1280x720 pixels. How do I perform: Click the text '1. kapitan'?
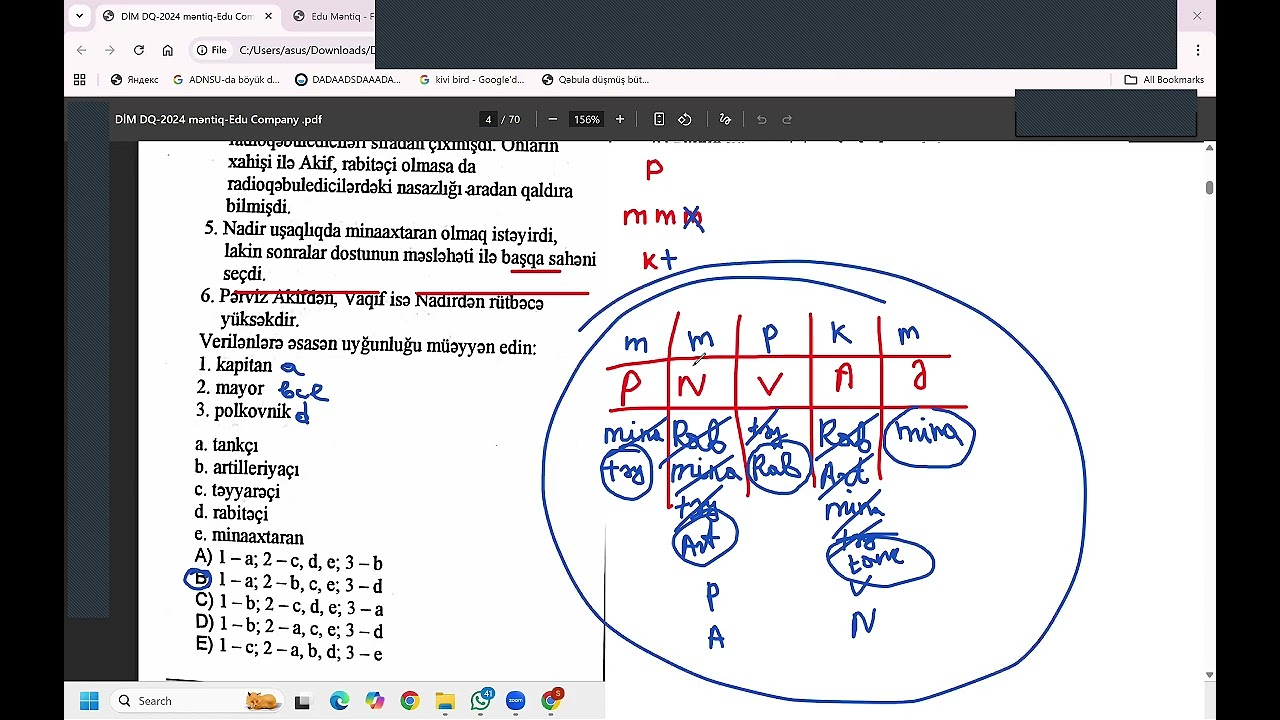pos(235,366)
